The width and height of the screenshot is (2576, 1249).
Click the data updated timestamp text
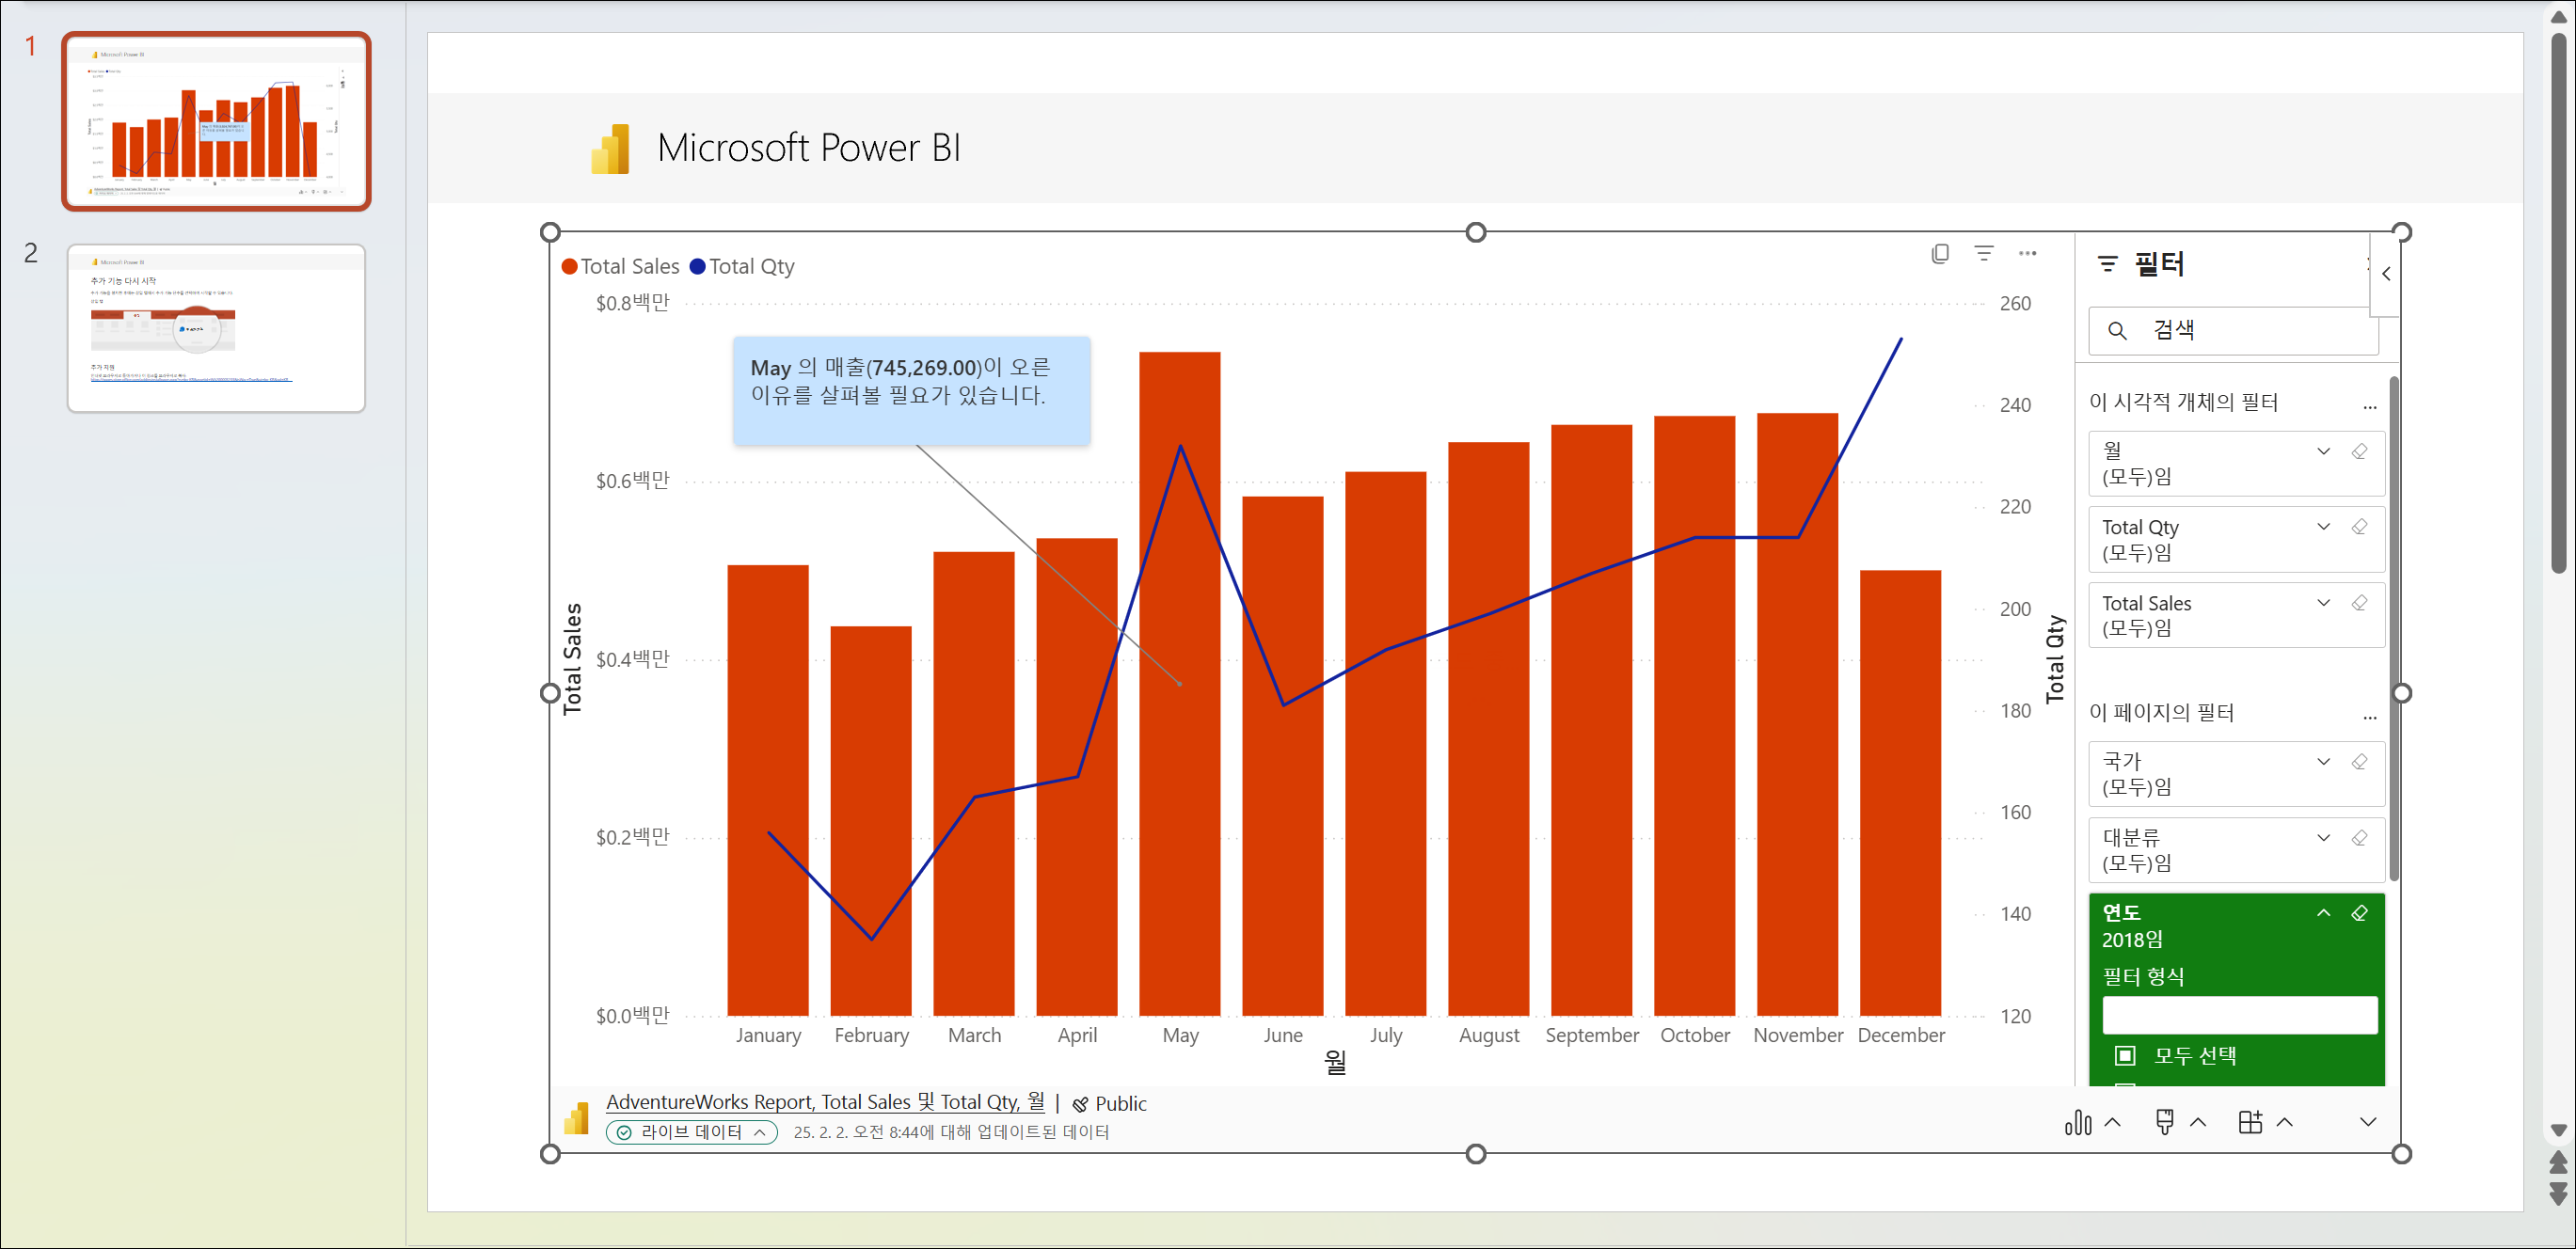point(951,1133)
